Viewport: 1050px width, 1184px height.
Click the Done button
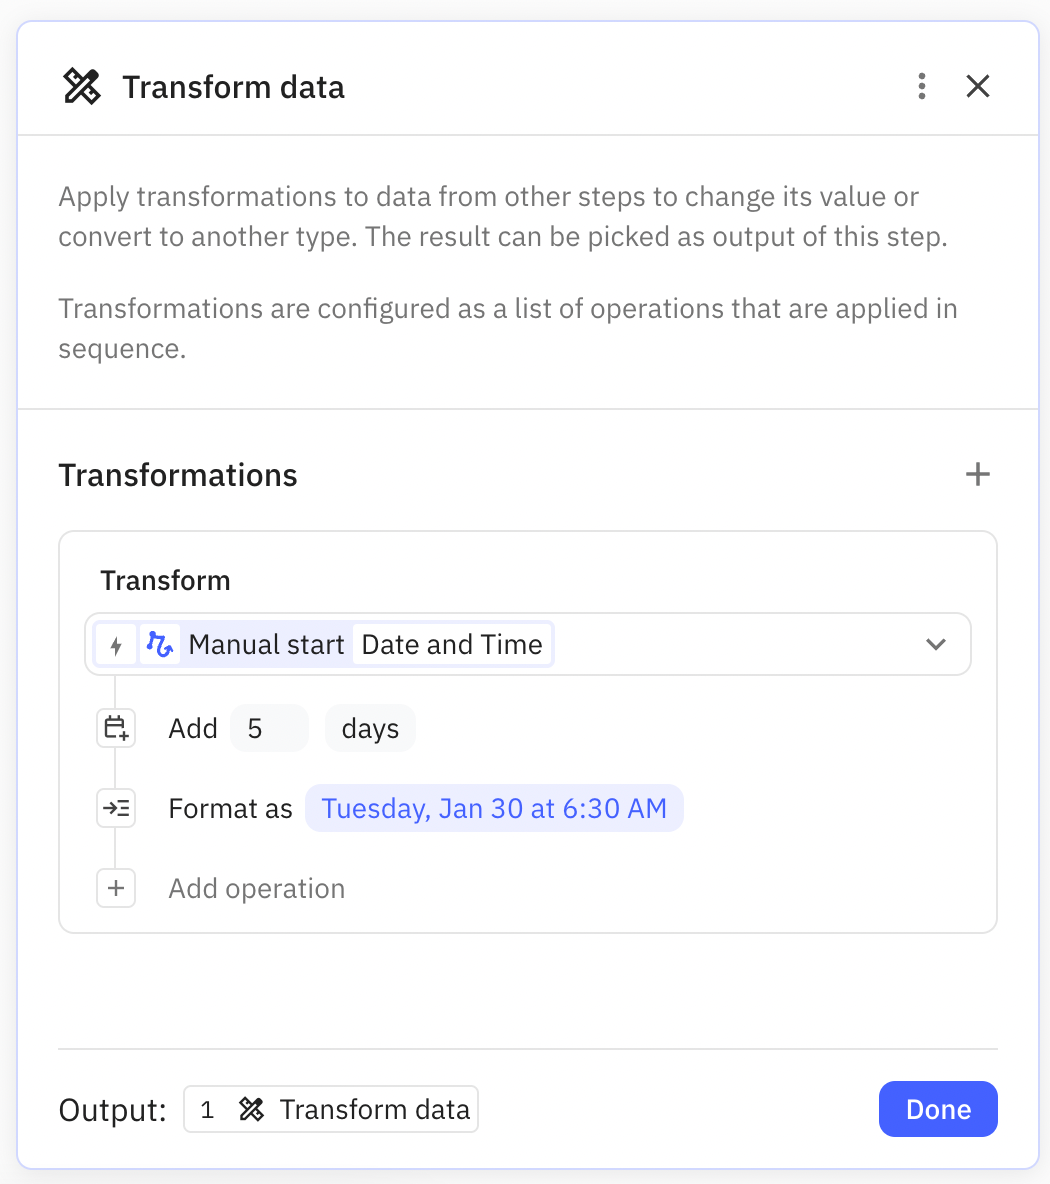click(x=937, y=1109)
